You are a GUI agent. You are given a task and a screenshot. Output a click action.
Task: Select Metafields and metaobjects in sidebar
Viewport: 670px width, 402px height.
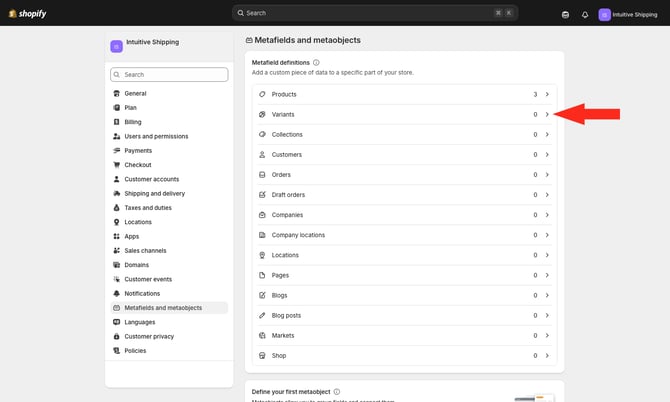pyautogui.click(x=169, y=308)
